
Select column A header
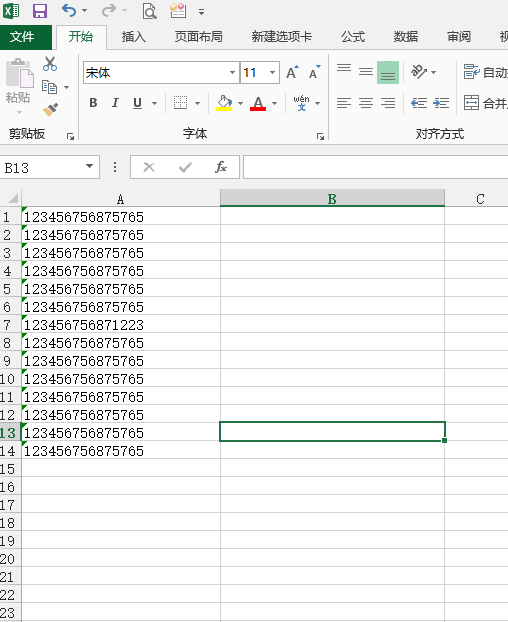[x=121, y=198]
